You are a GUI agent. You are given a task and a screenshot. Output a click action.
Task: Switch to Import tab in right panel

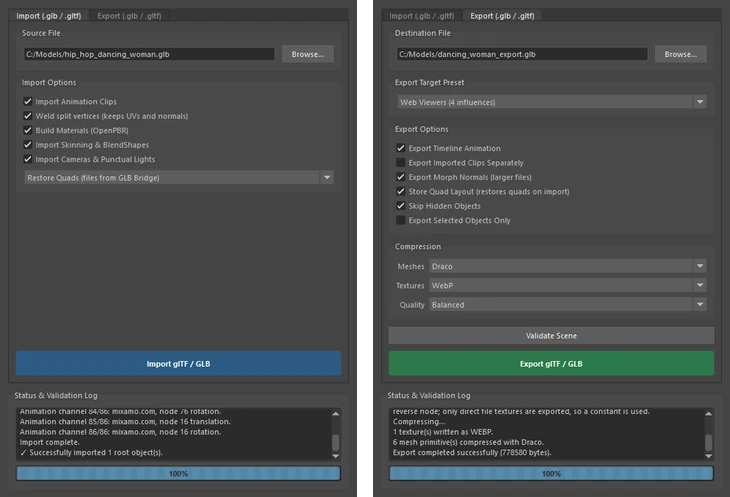(x=421, y=16)
